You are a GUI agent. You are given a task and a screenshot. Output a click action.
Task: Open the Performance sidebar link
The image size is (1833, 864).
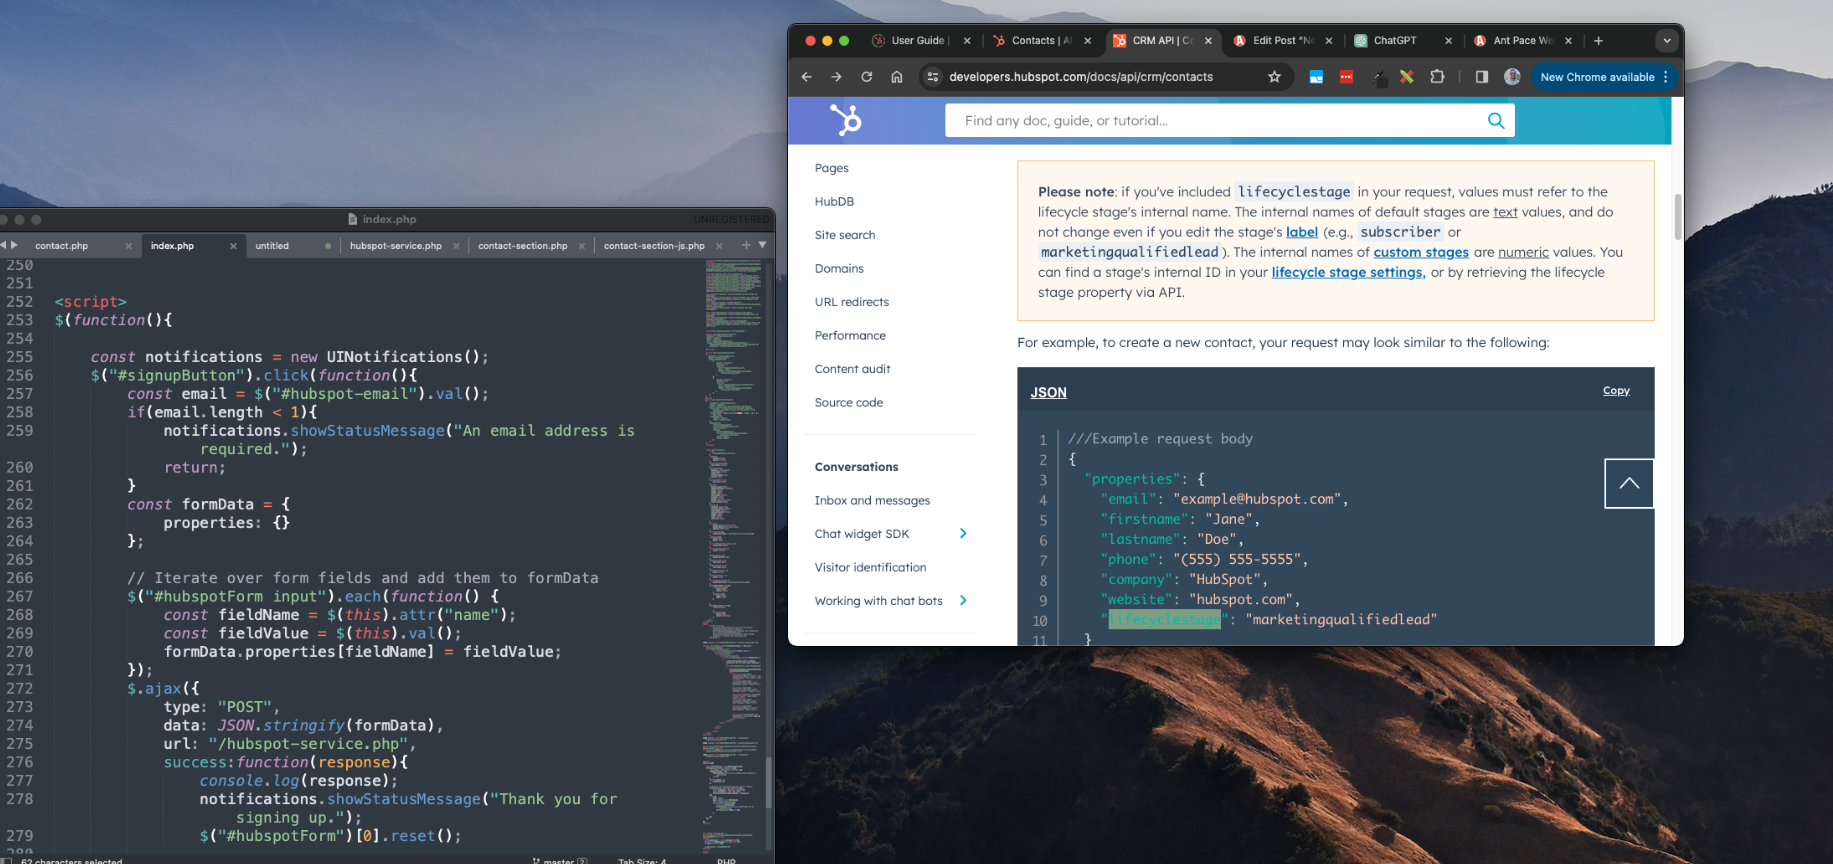[x=850, y=335]
